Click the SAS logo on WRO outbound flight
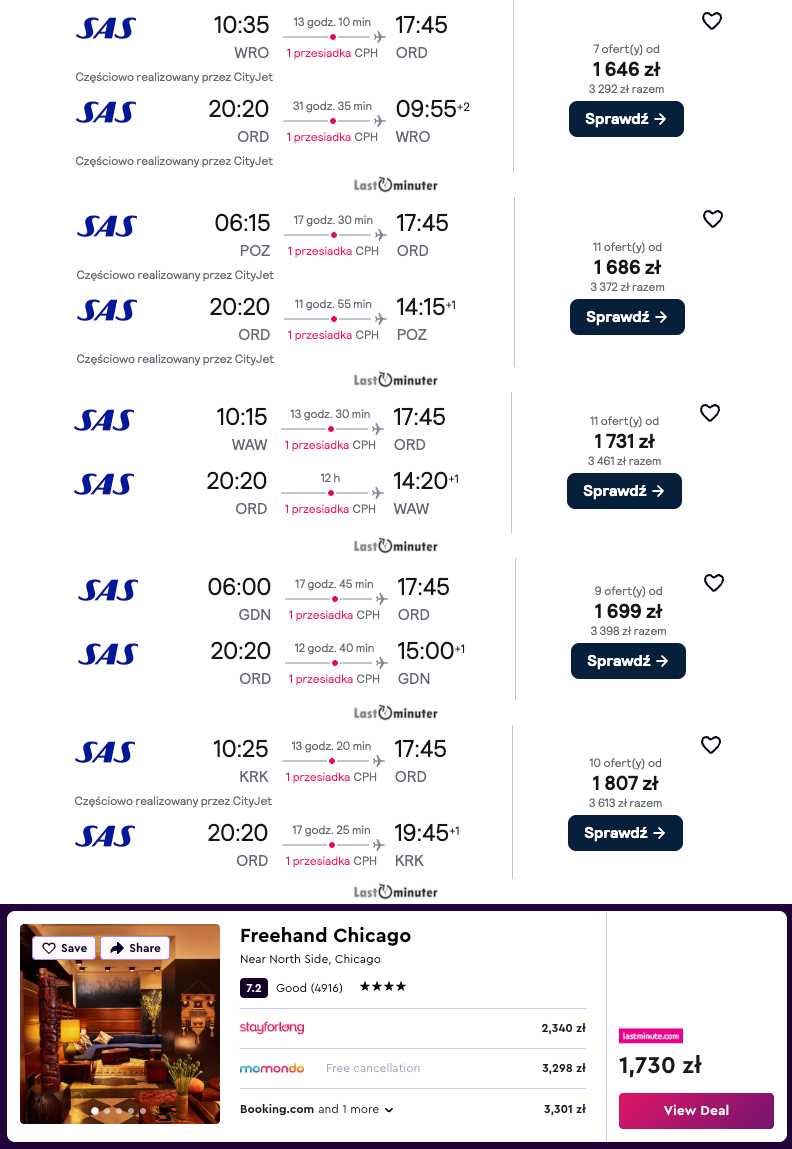The height and width of the screenshot is (1149, 792). 105,29
